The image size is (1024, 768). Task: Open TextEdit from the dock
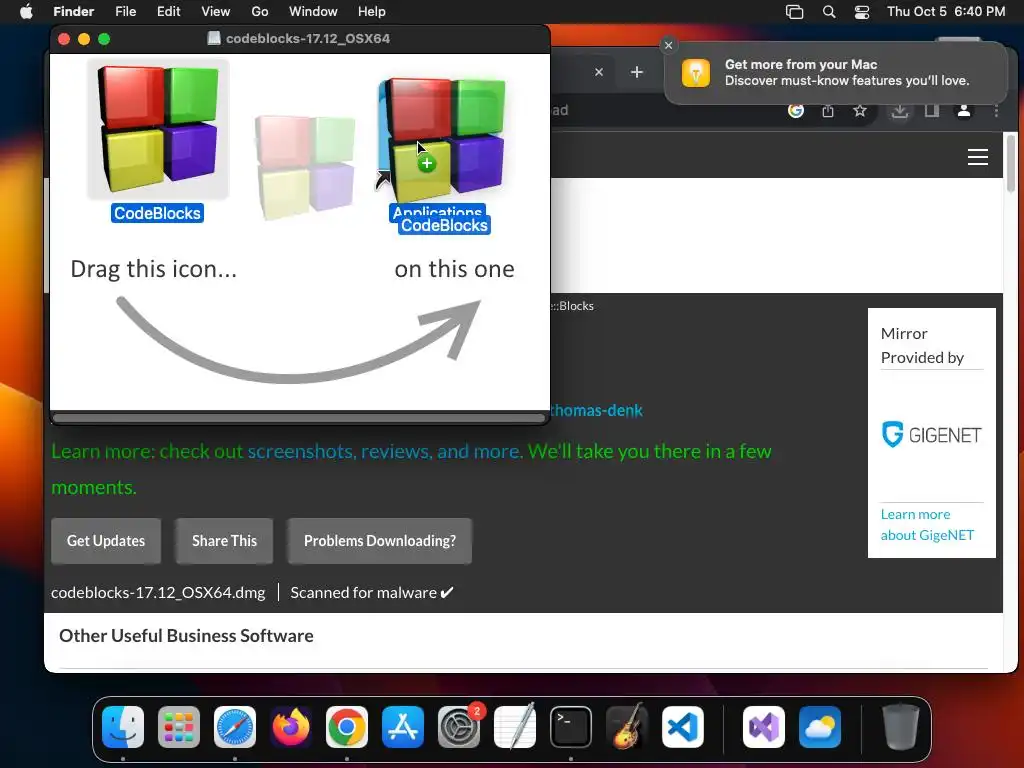[x=515, y=727]
